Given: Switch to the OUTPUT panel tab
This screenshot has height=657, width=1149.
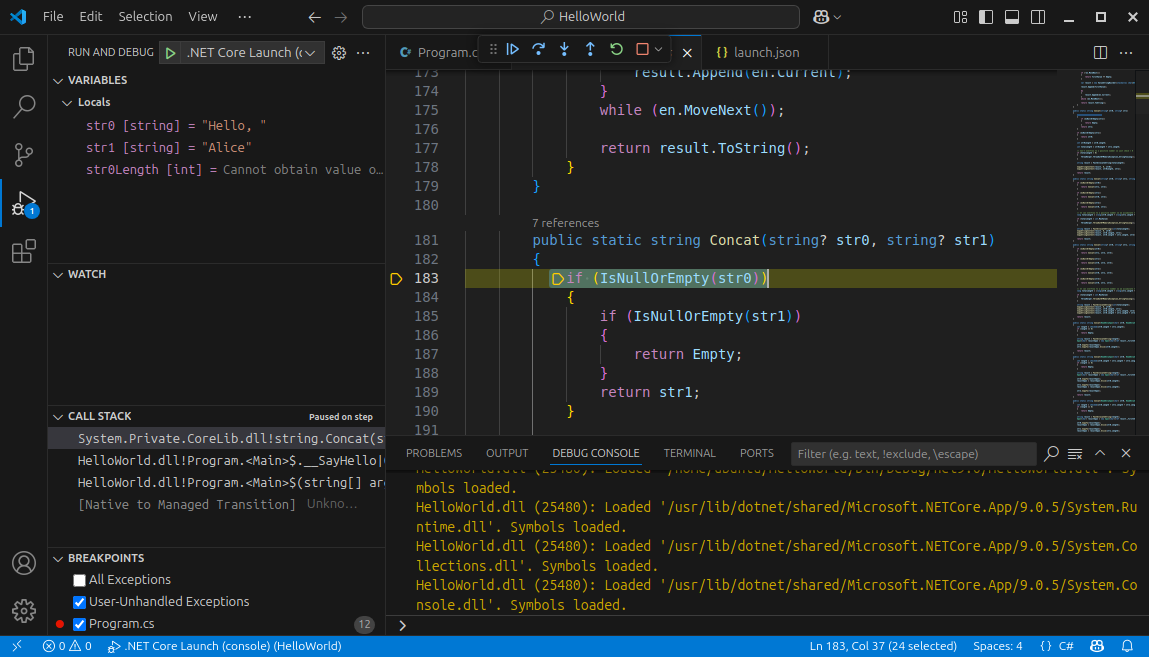Looking at the screenshot, I should click(x=506, y=453).
